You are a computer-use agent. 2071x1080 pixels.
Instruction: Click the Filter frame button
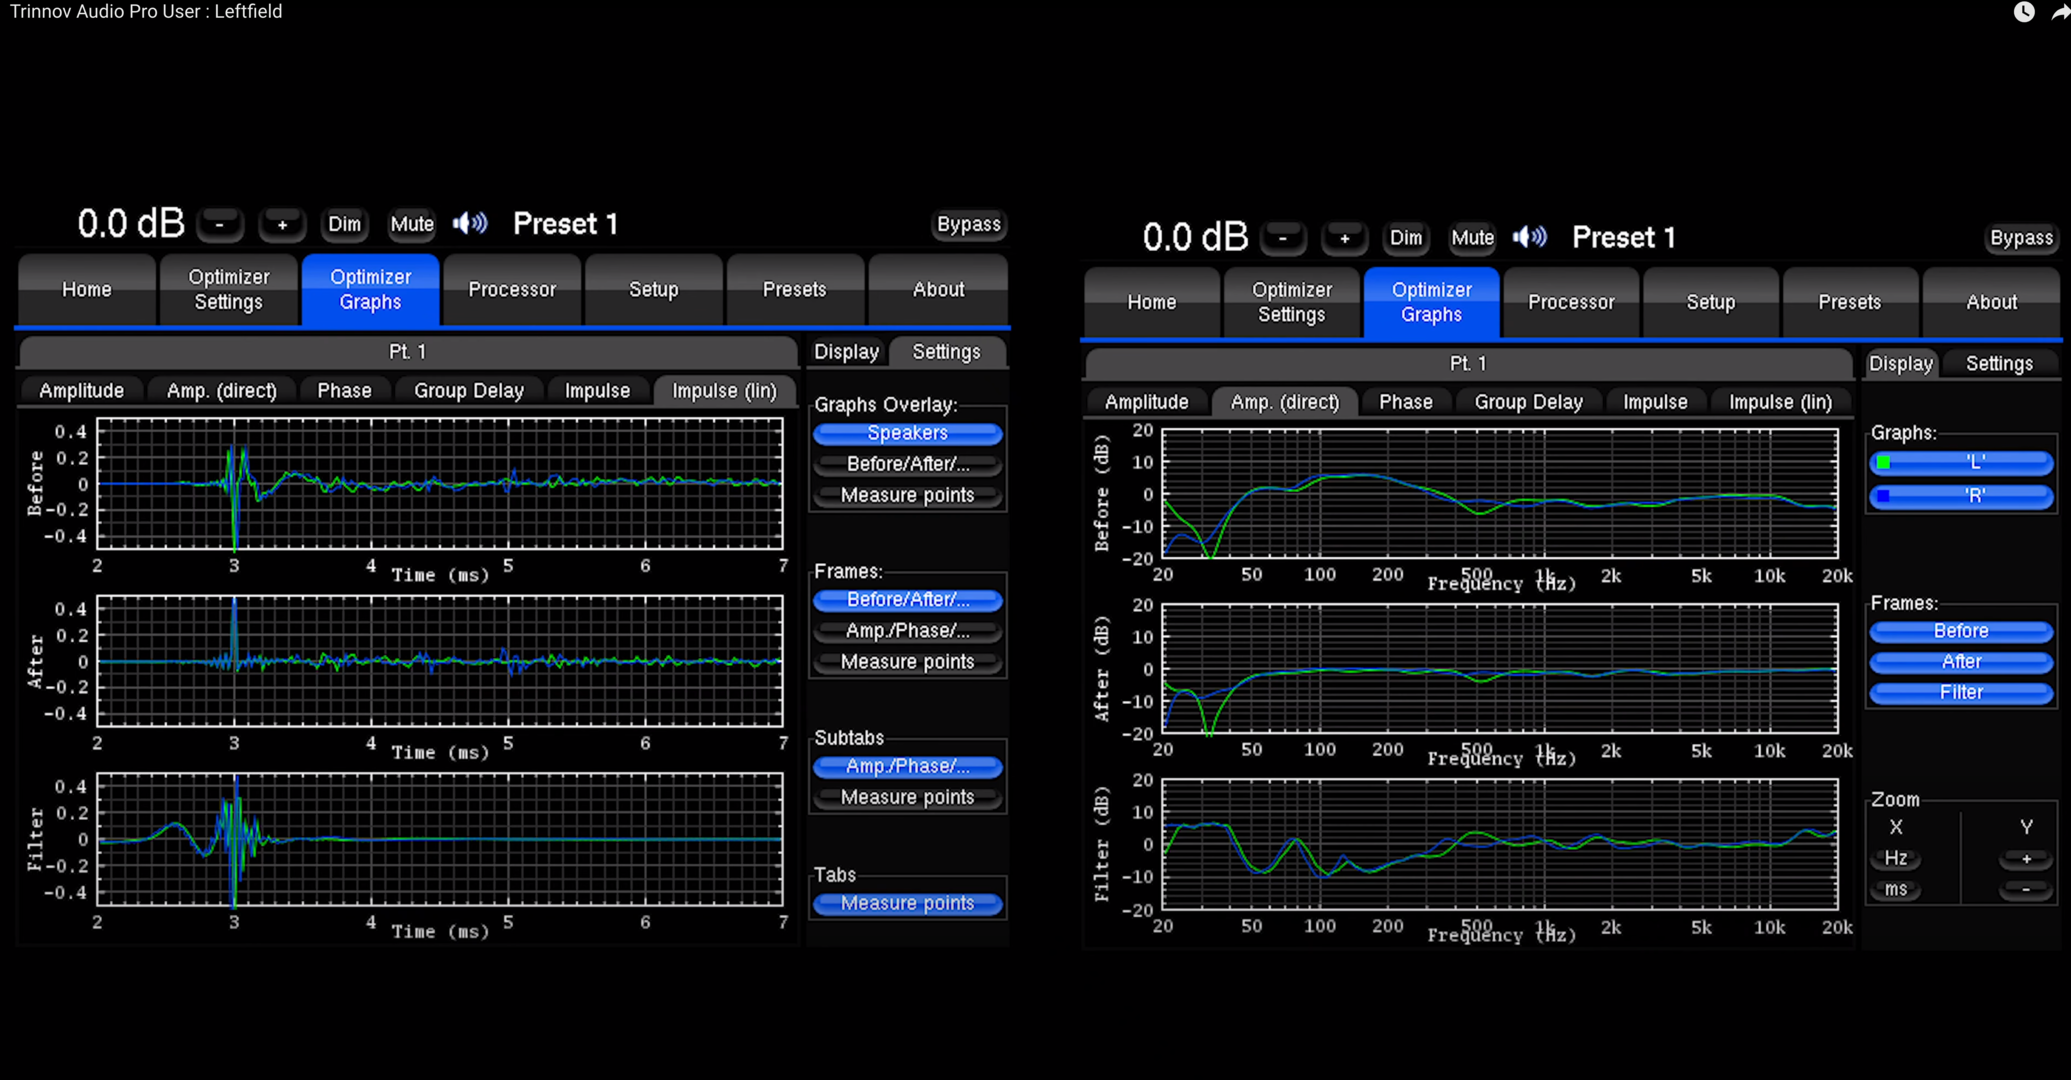(x=1960, y=692)
